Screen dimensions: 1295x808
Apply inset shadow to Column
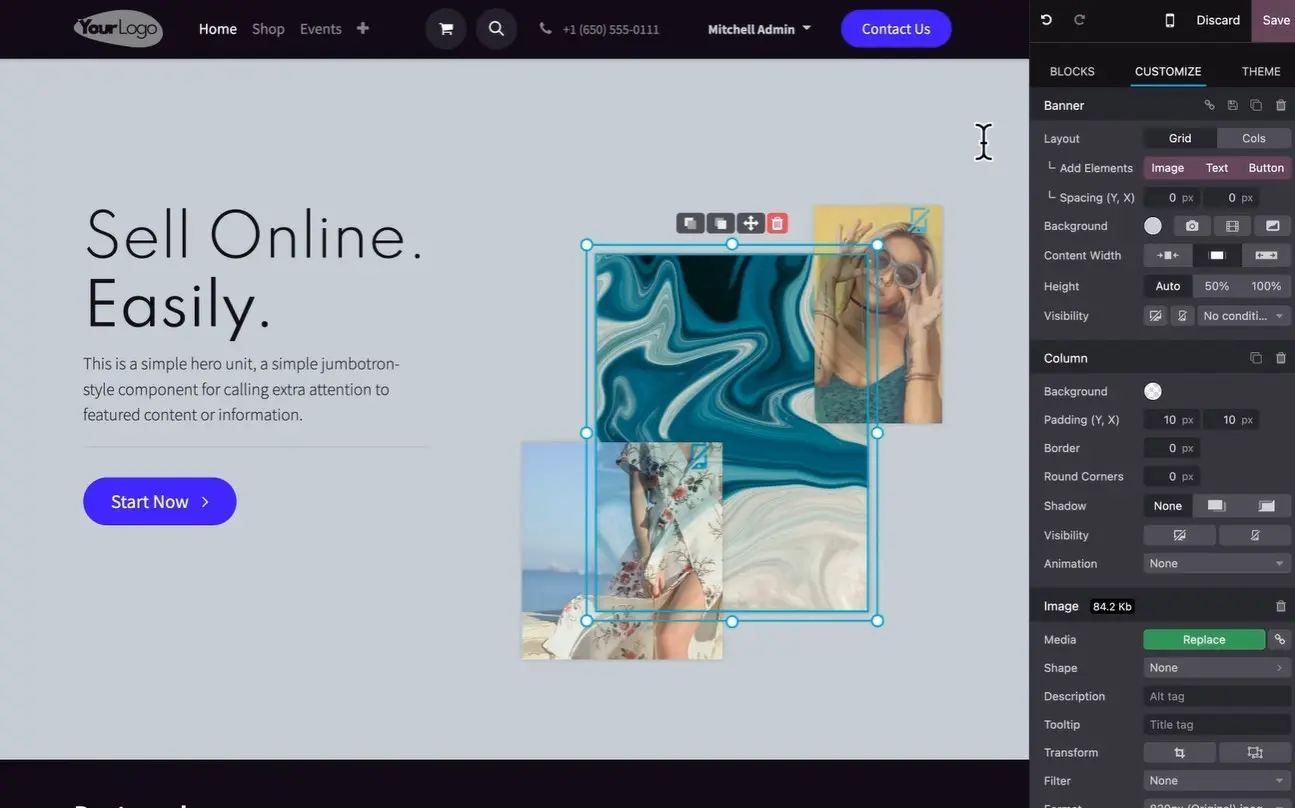[x=1266, y=506]
